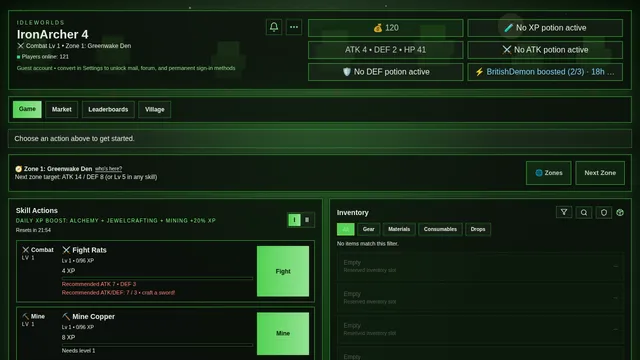Click the Fight Rats XP progress bar
This screenshot has height=360, width=640.
point(157,278)
